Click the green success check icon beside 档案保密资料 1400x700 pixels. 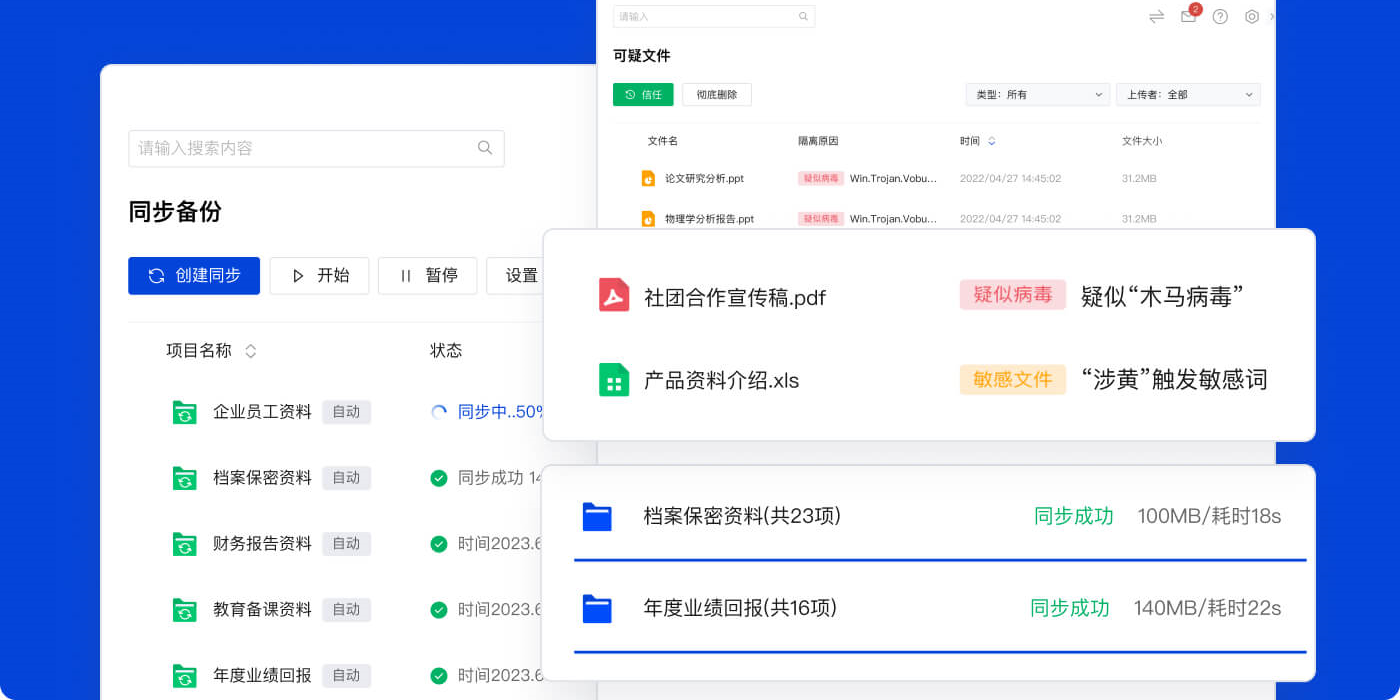tap(439, 477)
